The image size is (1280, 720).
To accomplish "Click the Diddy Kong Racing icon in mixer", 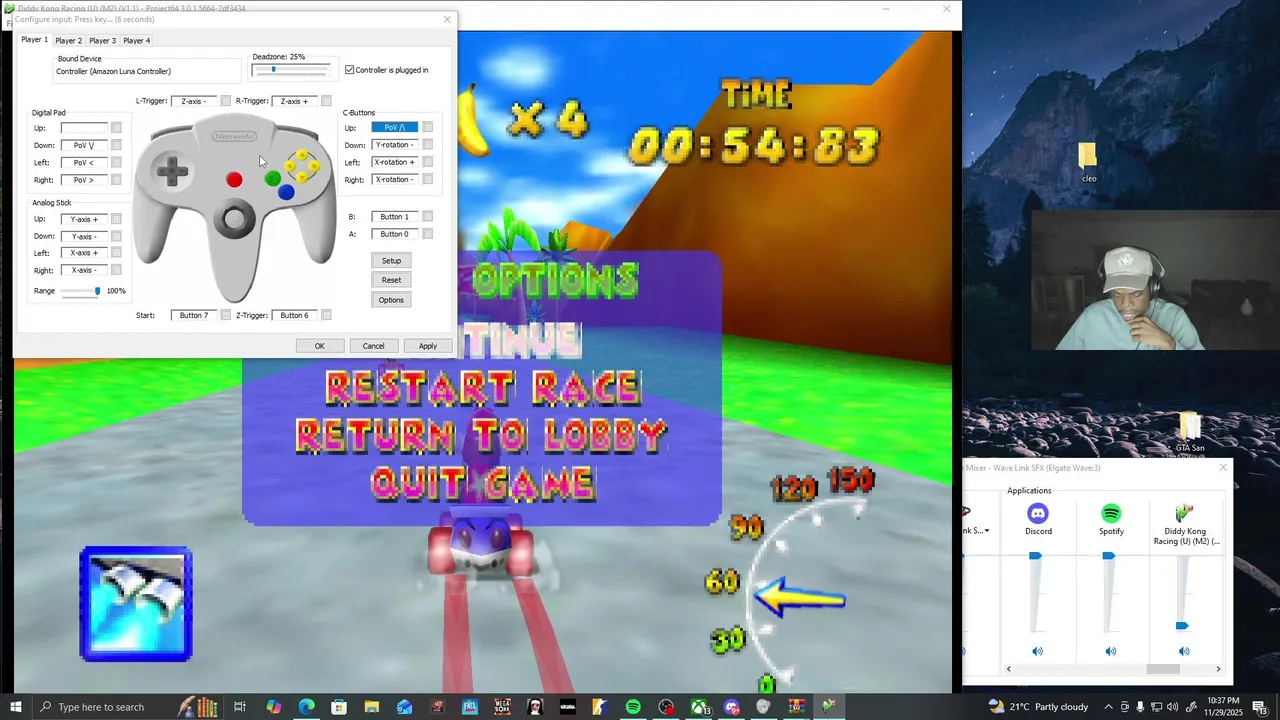I will 1184,513.
